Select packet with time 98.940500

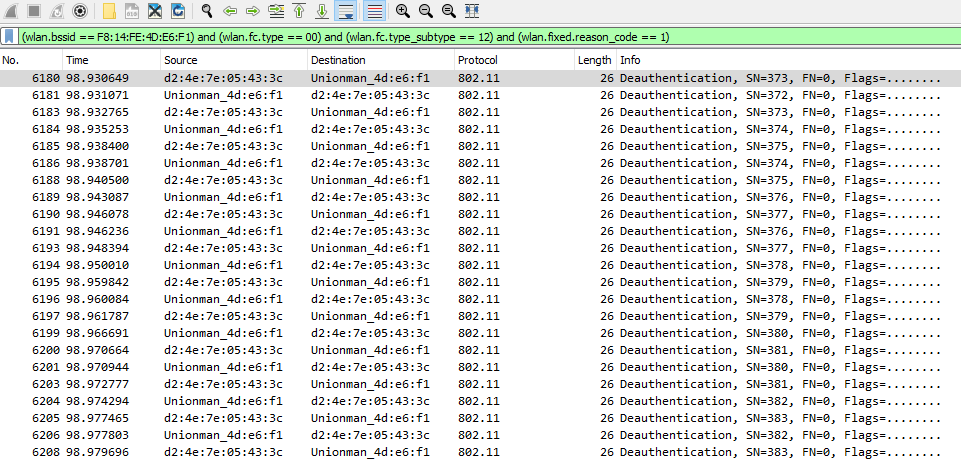(480, 180)
